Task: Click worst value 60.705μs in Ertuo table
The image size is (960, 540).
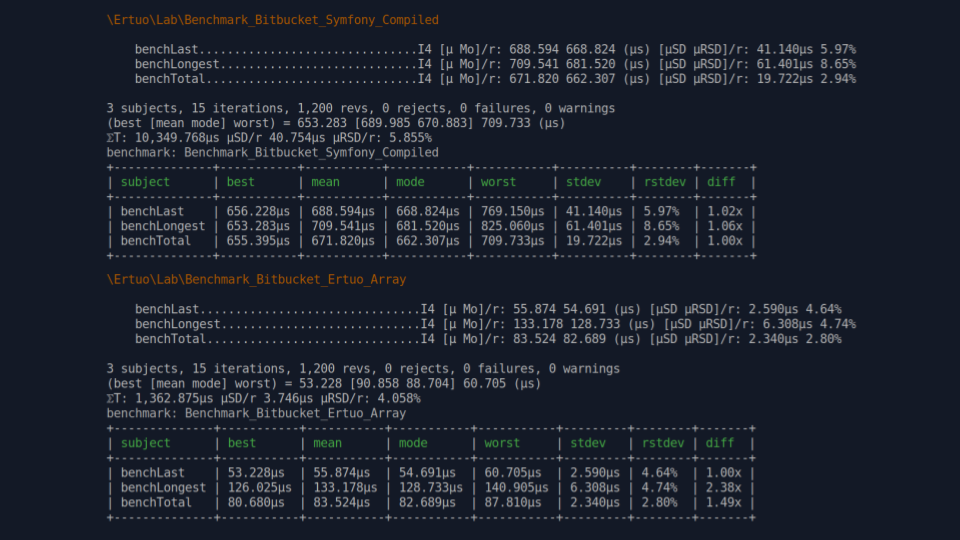Action: (x=513, y=473)
